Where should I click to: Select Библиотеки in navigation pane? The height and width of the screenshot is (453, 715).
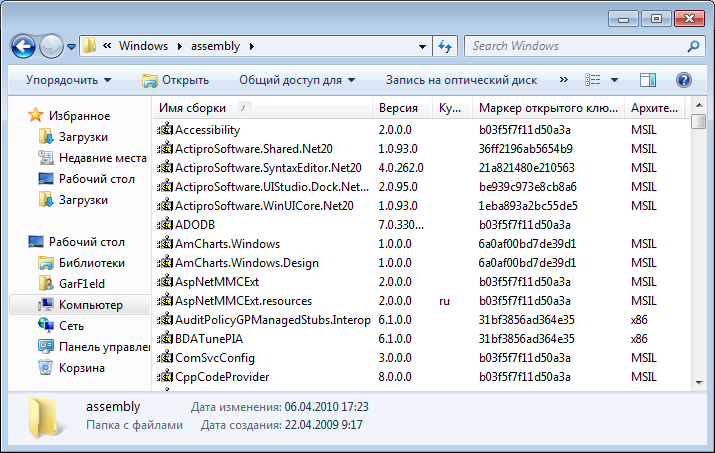point(92,263)
